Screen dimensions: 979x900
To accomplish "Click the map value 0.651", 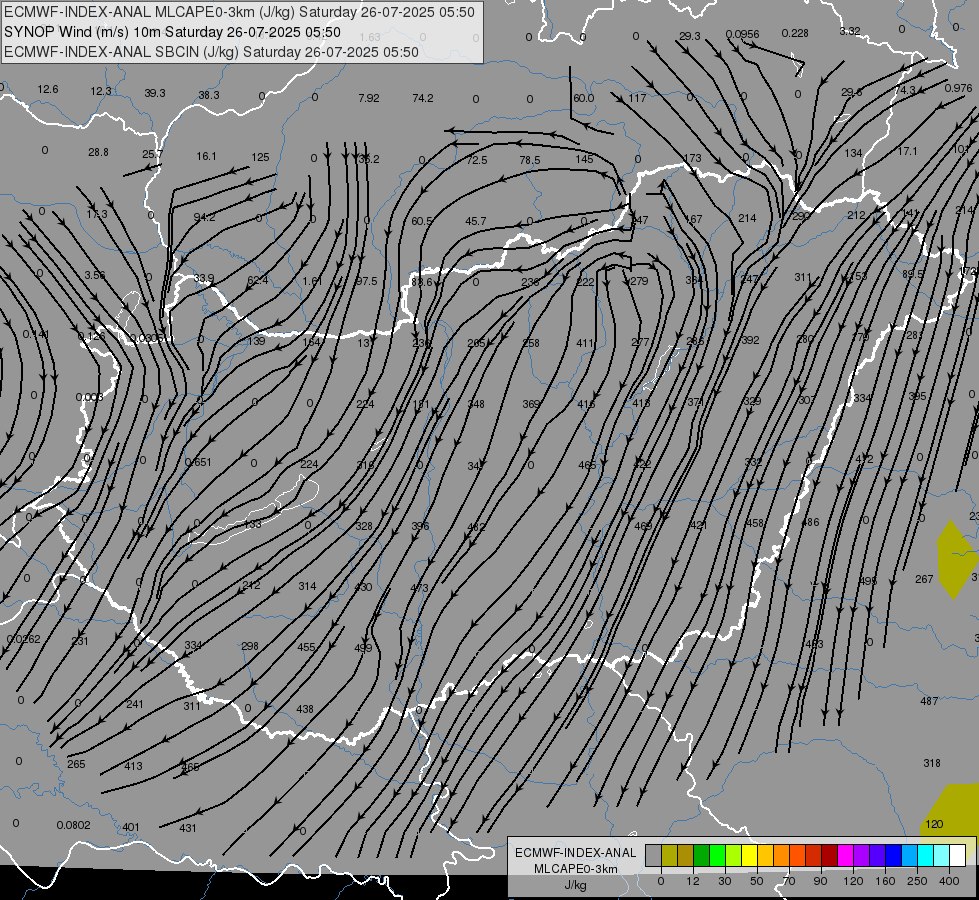I will coord(198,462).
